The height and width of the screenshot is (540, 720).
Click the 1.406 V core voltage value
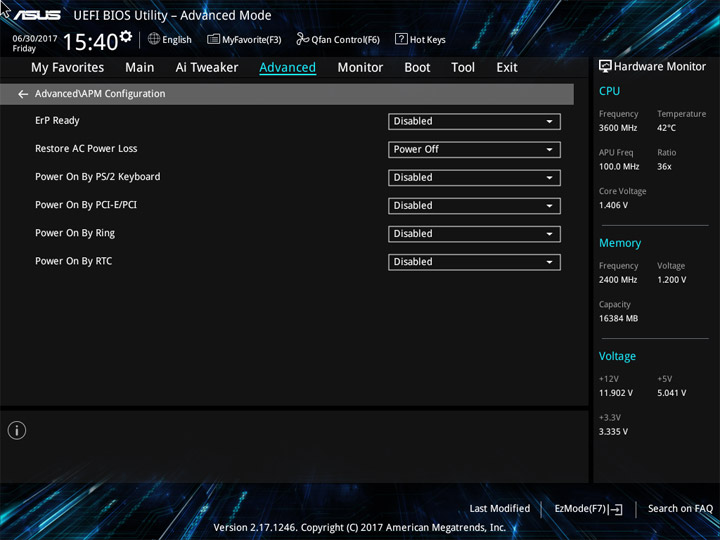[x=613, y=205]
